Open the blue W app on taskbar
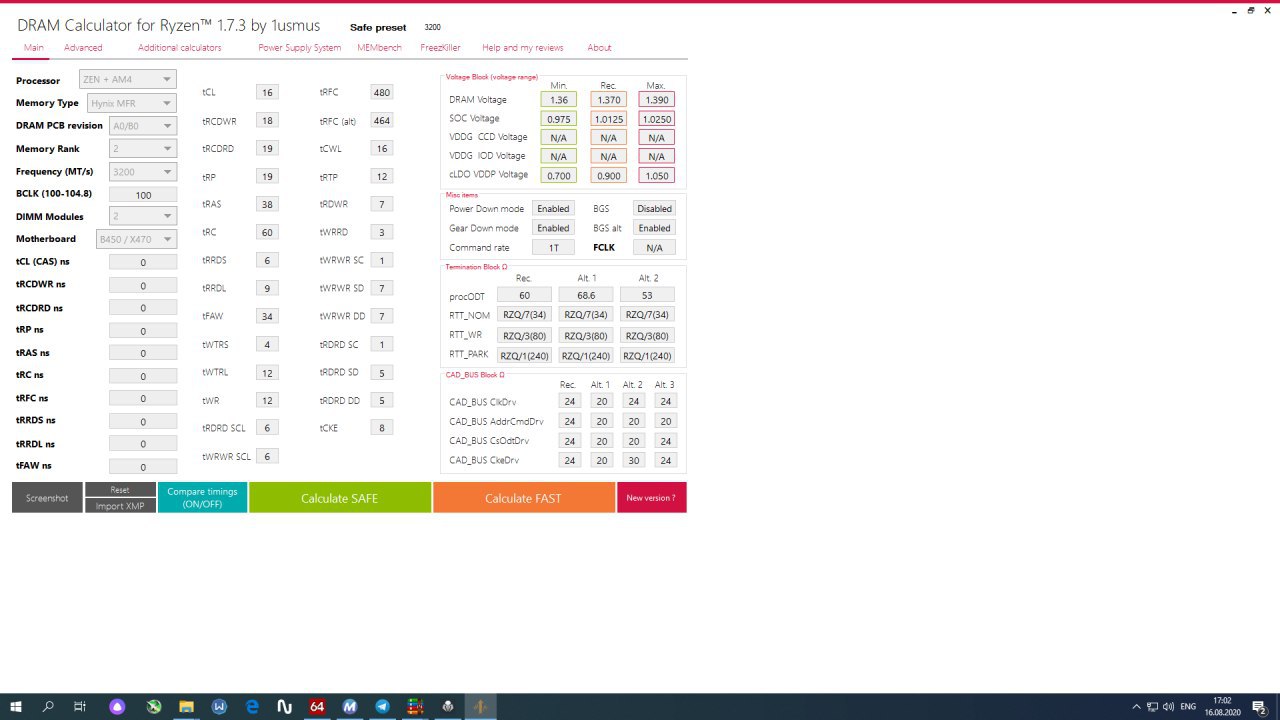The width and height of the screenshot is (1280, 720). [x=219, y=706]
